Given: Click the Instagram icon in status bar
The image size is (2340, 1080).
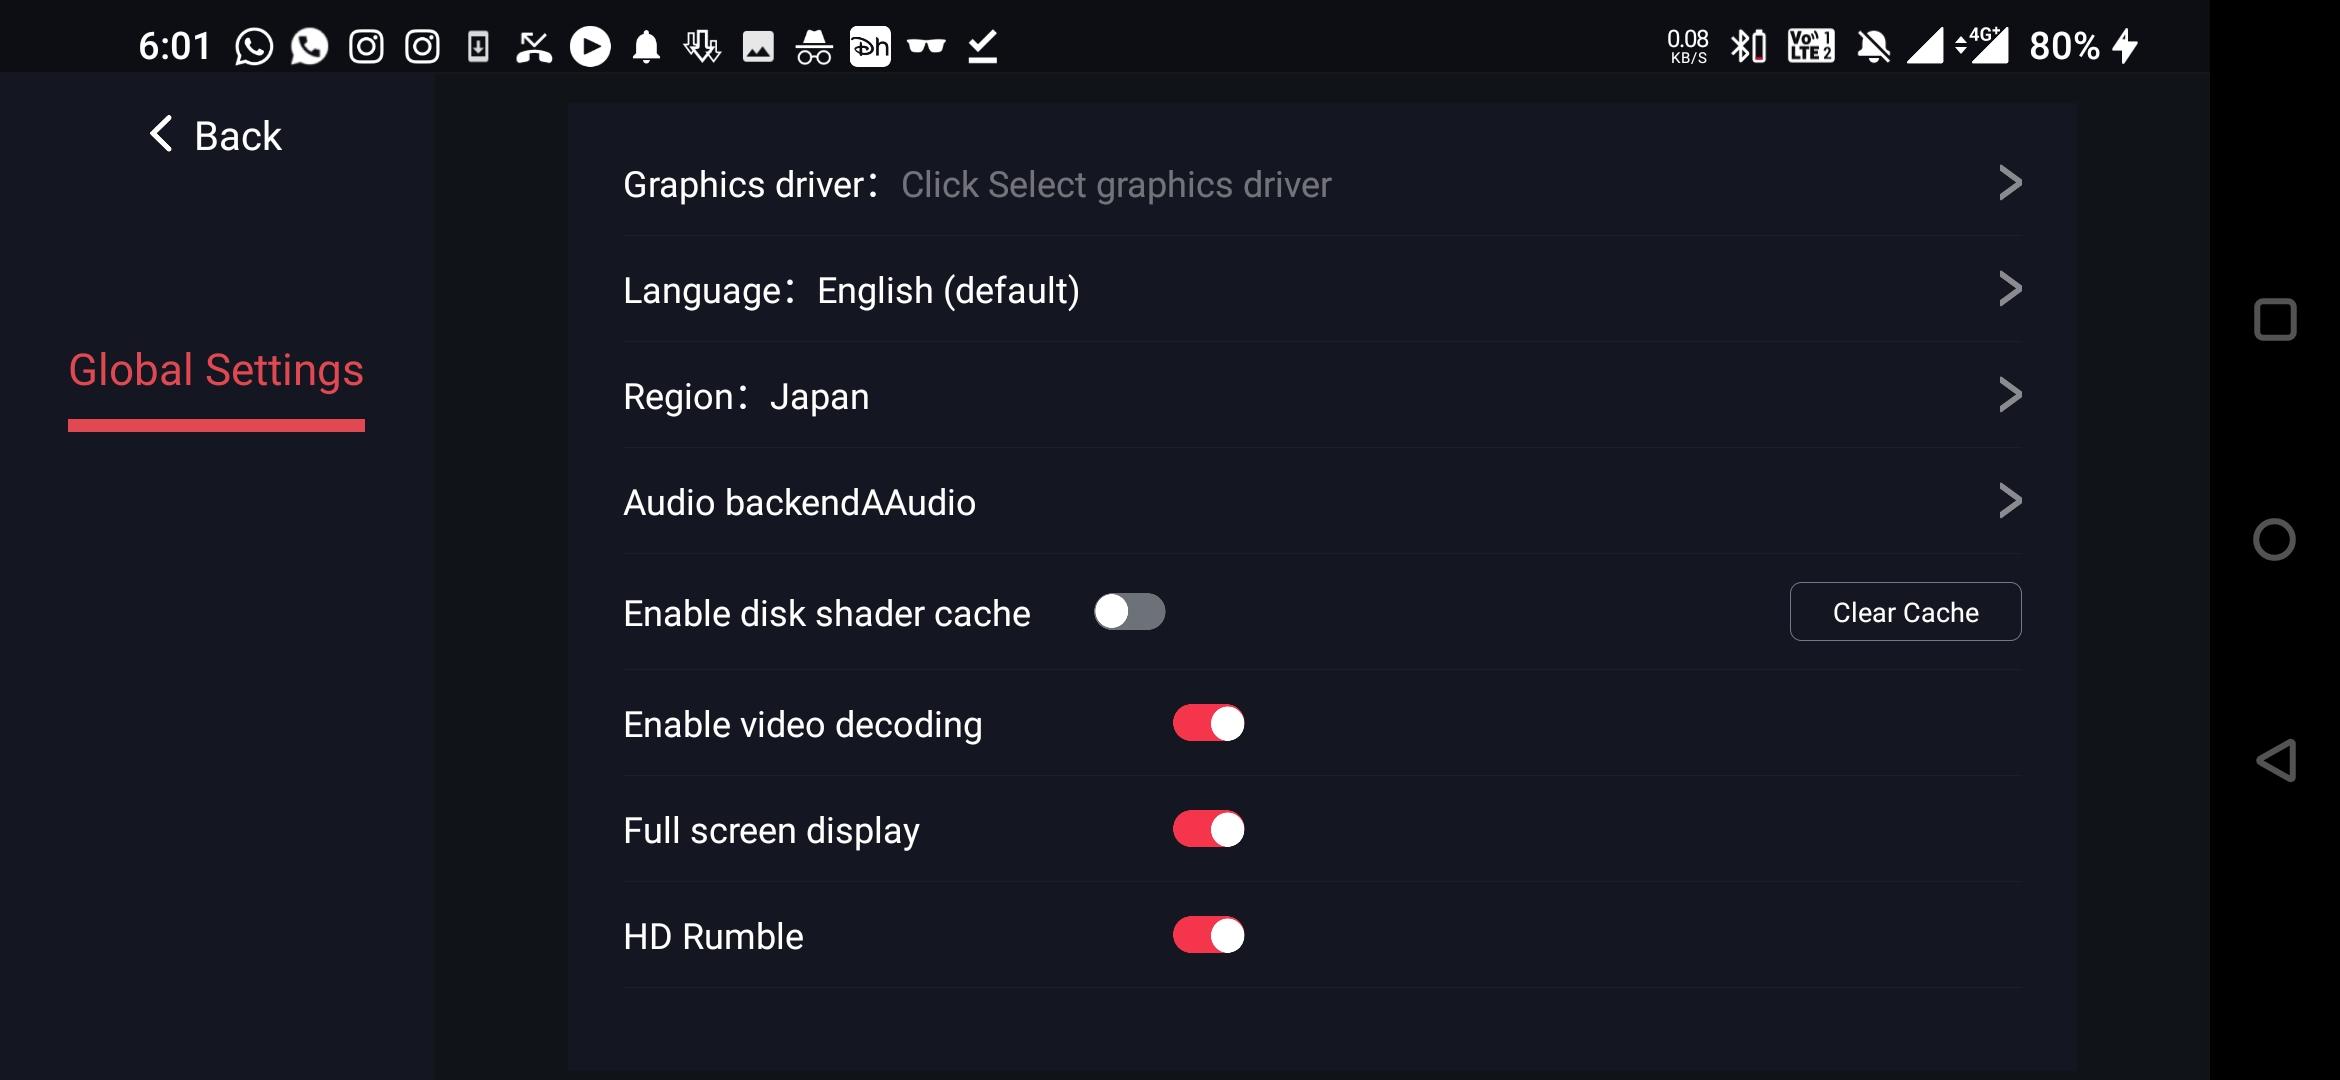Looking at the screenshot, I should pyautogui.click(x=367, y=45).
